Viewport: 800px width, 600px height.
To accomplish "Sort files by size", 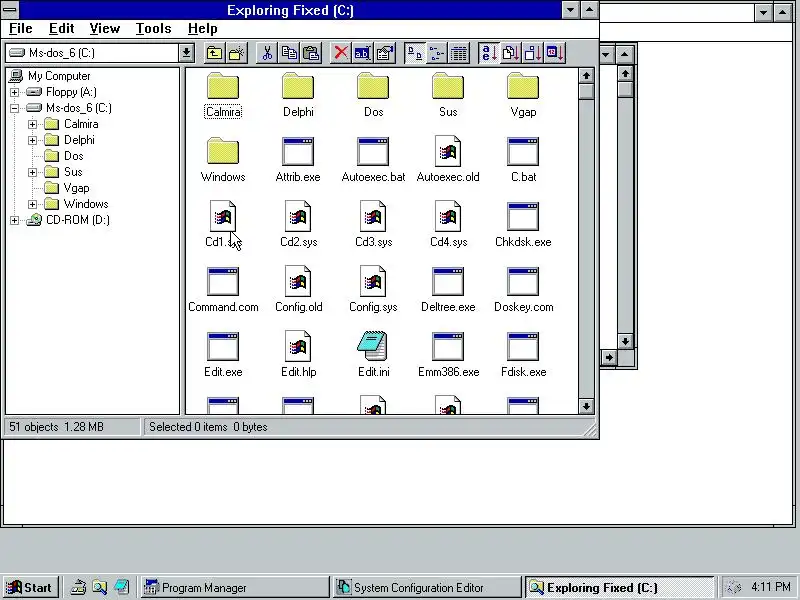I will (x=533, y=53).
